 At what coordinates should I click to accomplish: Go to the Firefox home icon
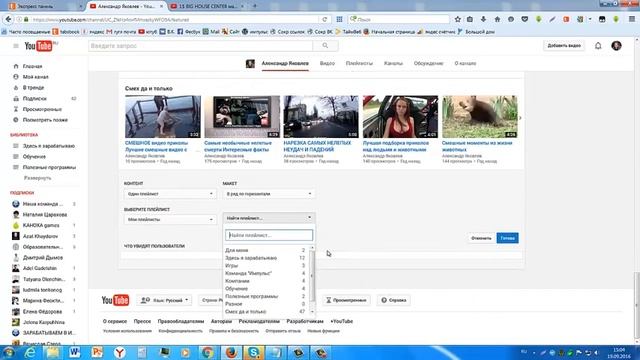497,19
